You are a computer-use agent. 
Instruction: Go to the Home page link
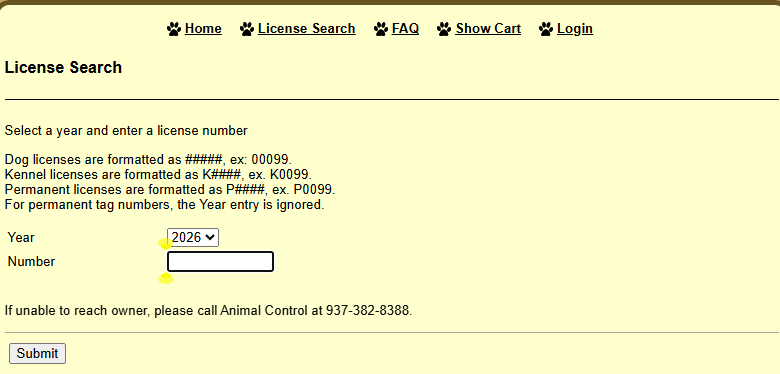[x=203, y=29]
